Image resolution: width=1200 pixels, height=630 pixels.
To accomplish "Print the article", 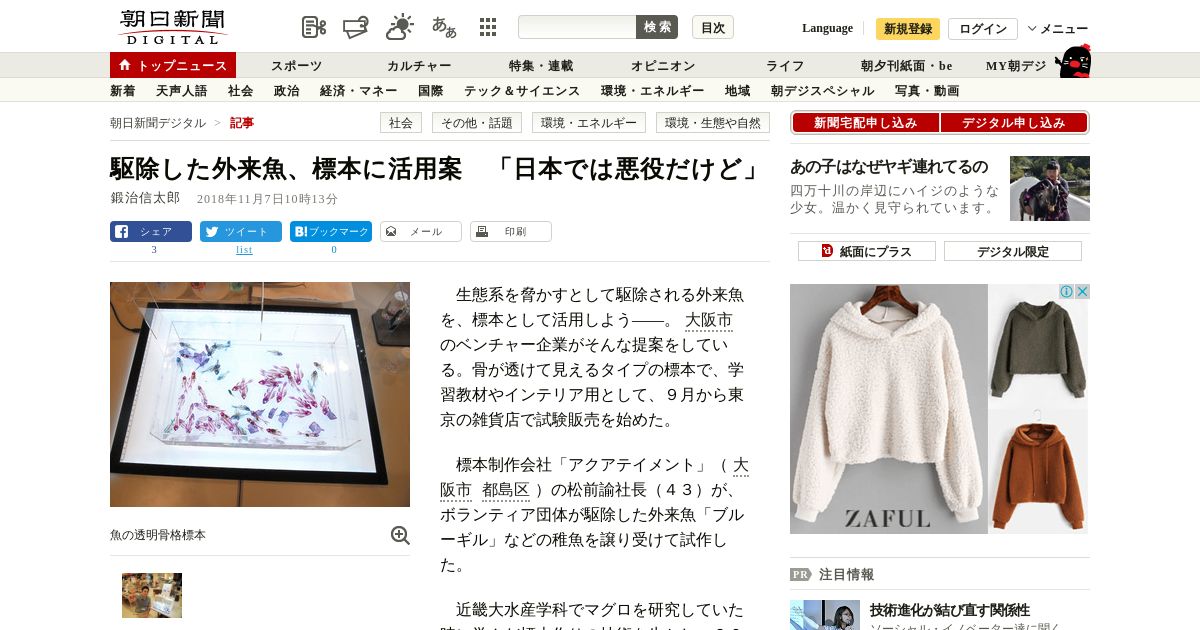I will 511,231.
